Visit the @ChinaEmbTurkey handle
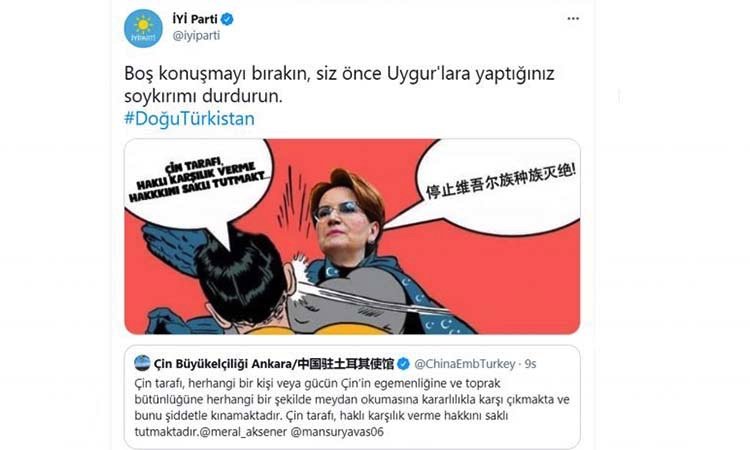The width and height of the screenshot is (750, 450). 464,364
